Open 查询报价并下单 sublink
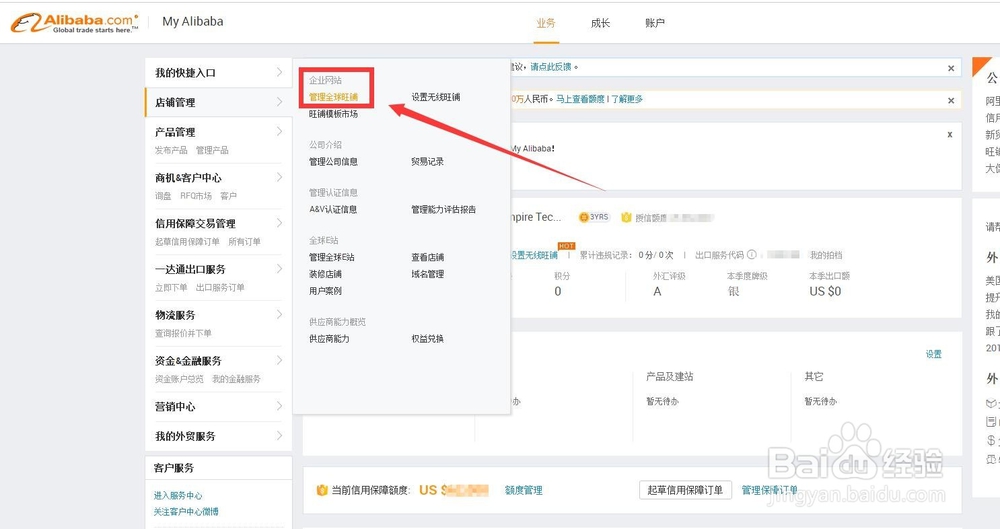 pos(183,333)
